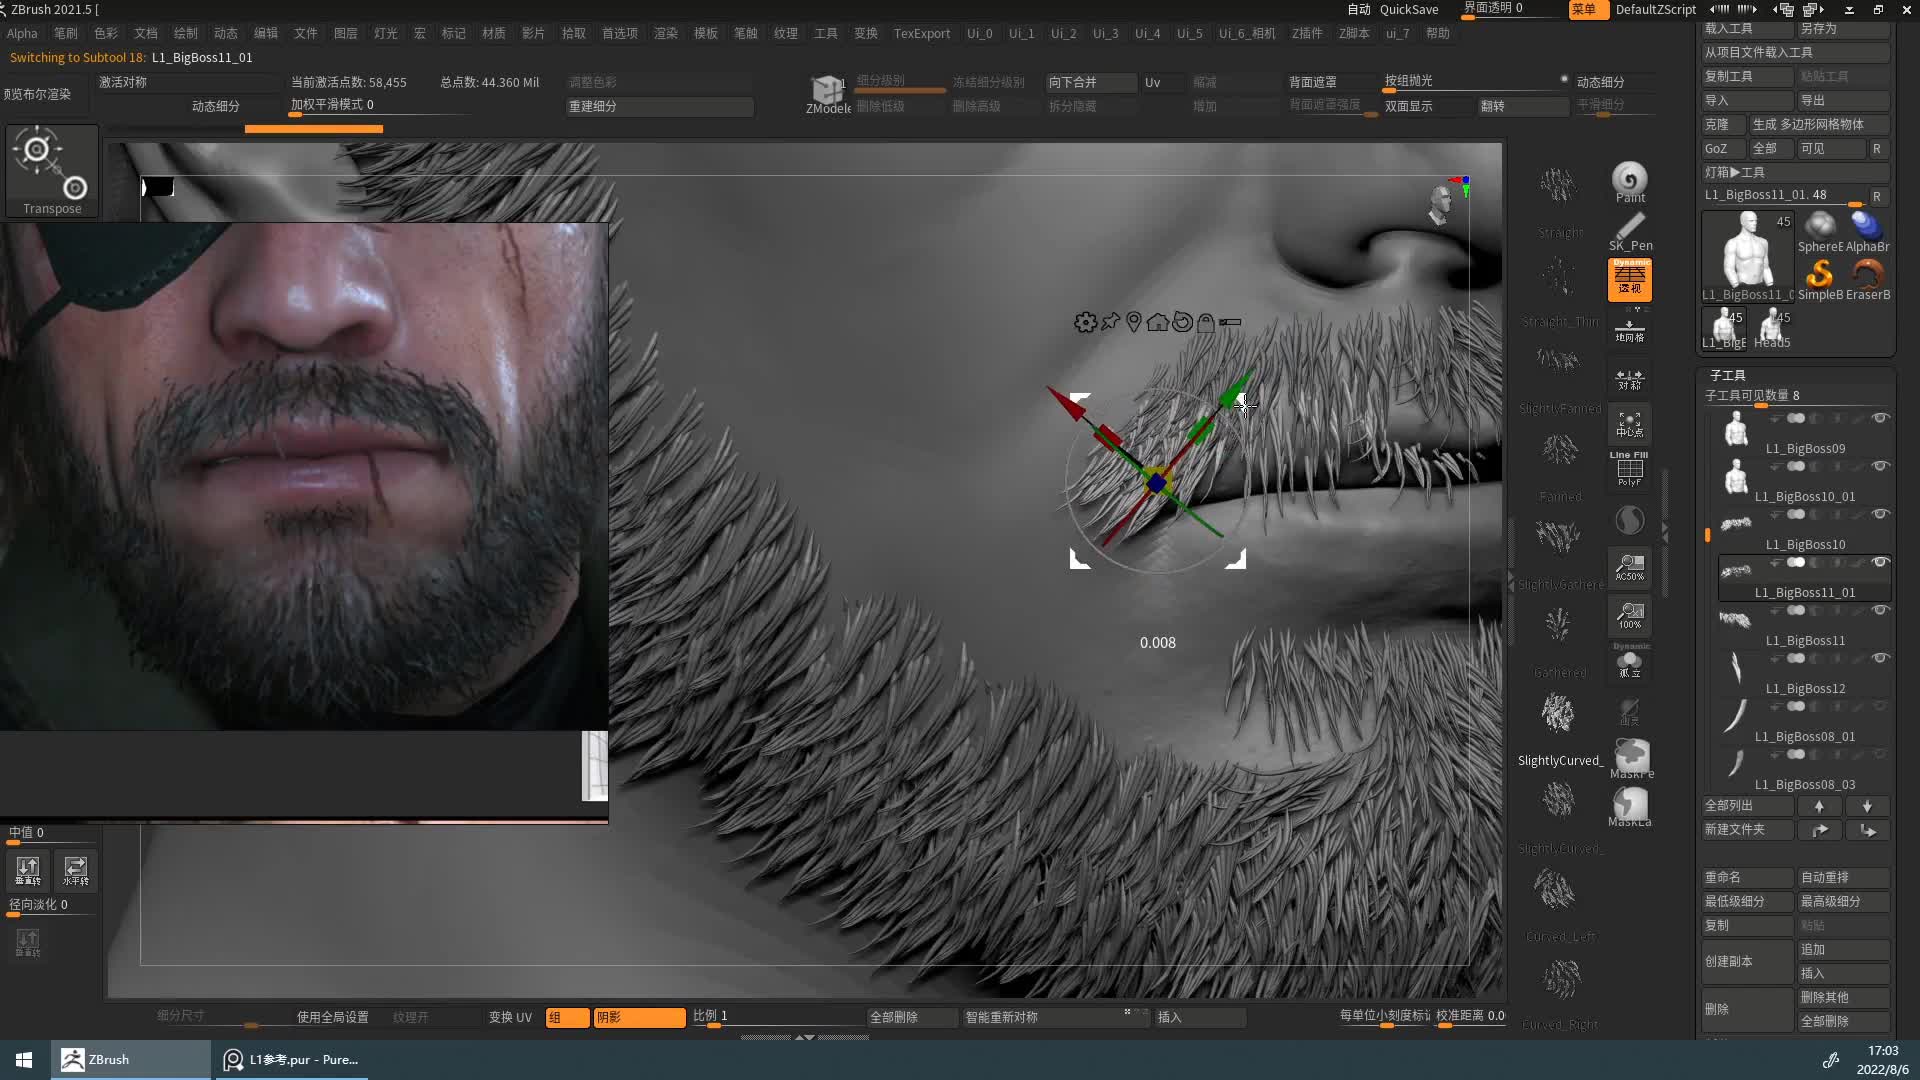Click the QuickSave button
The height and width of the screenshot is (1080, 1920).
coord(1409,9)
